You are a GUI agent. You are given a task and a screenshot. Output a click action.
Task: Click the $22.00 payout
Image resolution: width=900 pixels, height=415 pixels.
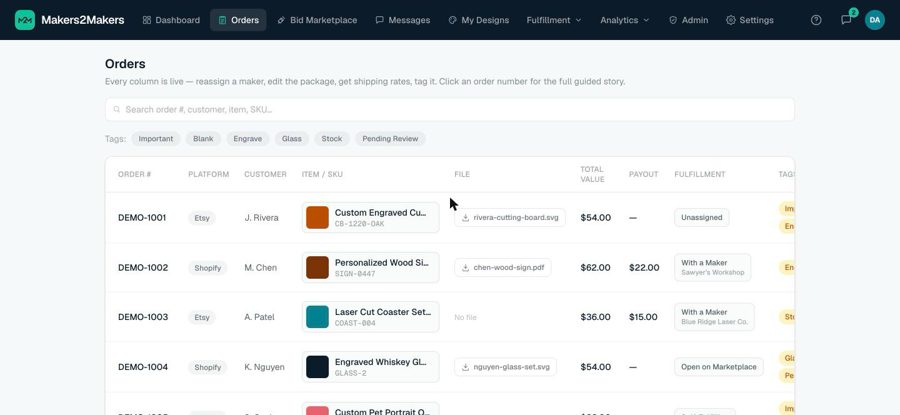644,267
